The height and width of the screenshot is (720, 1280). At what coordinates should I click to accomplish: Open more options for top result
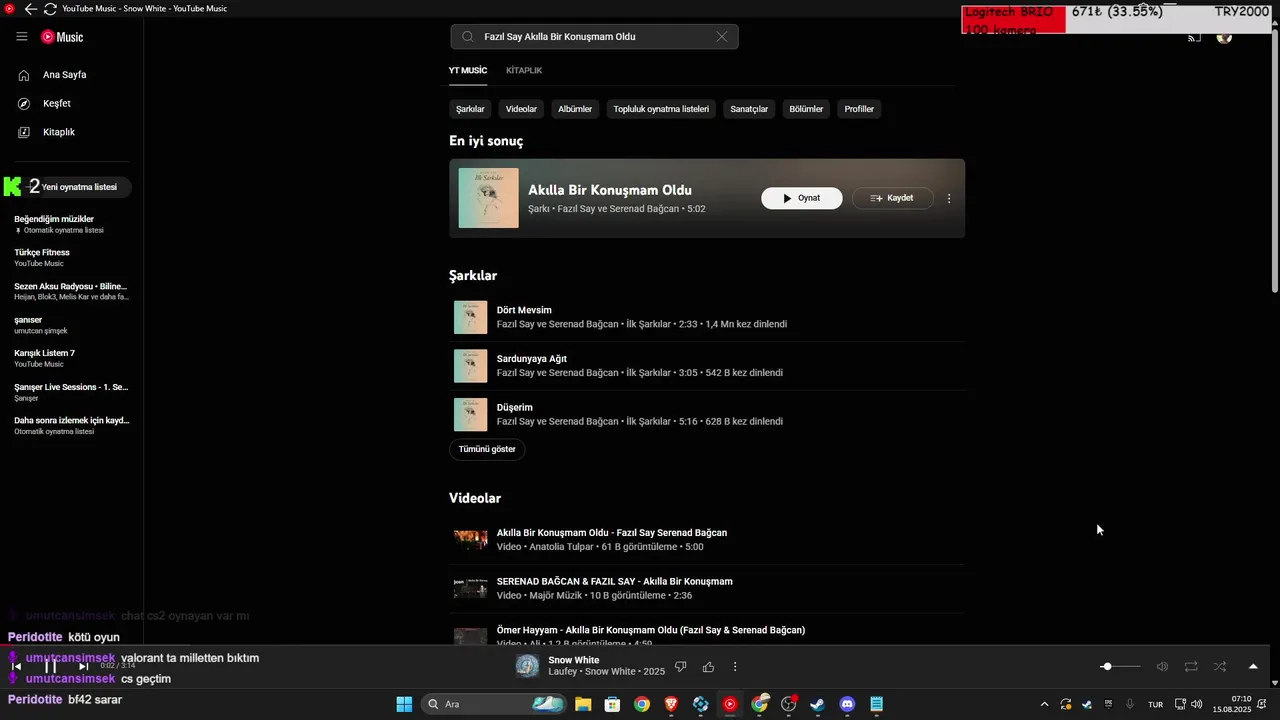tap(949, 198)
